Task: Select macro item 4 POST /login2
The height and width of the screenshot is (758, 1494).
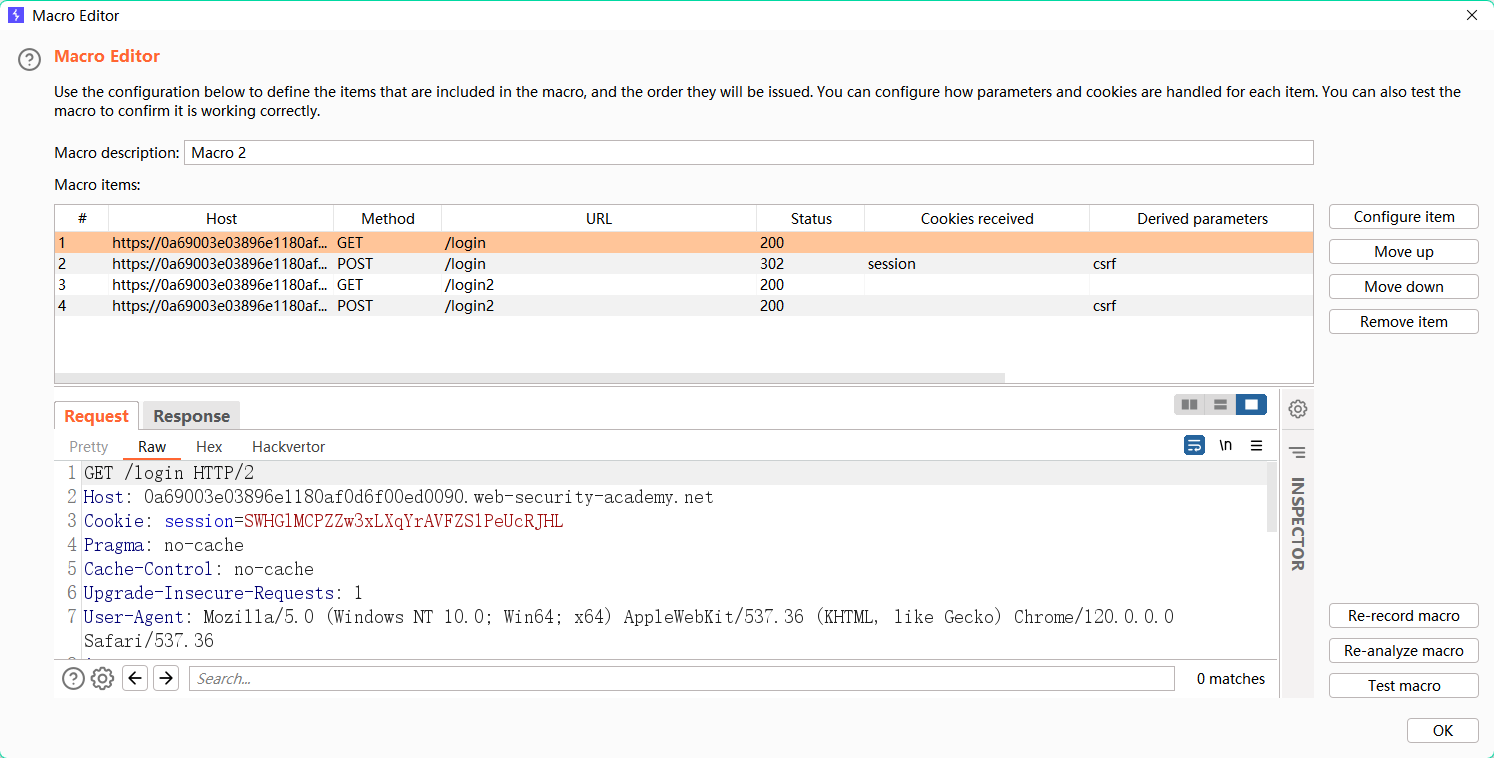Action: 684,306
